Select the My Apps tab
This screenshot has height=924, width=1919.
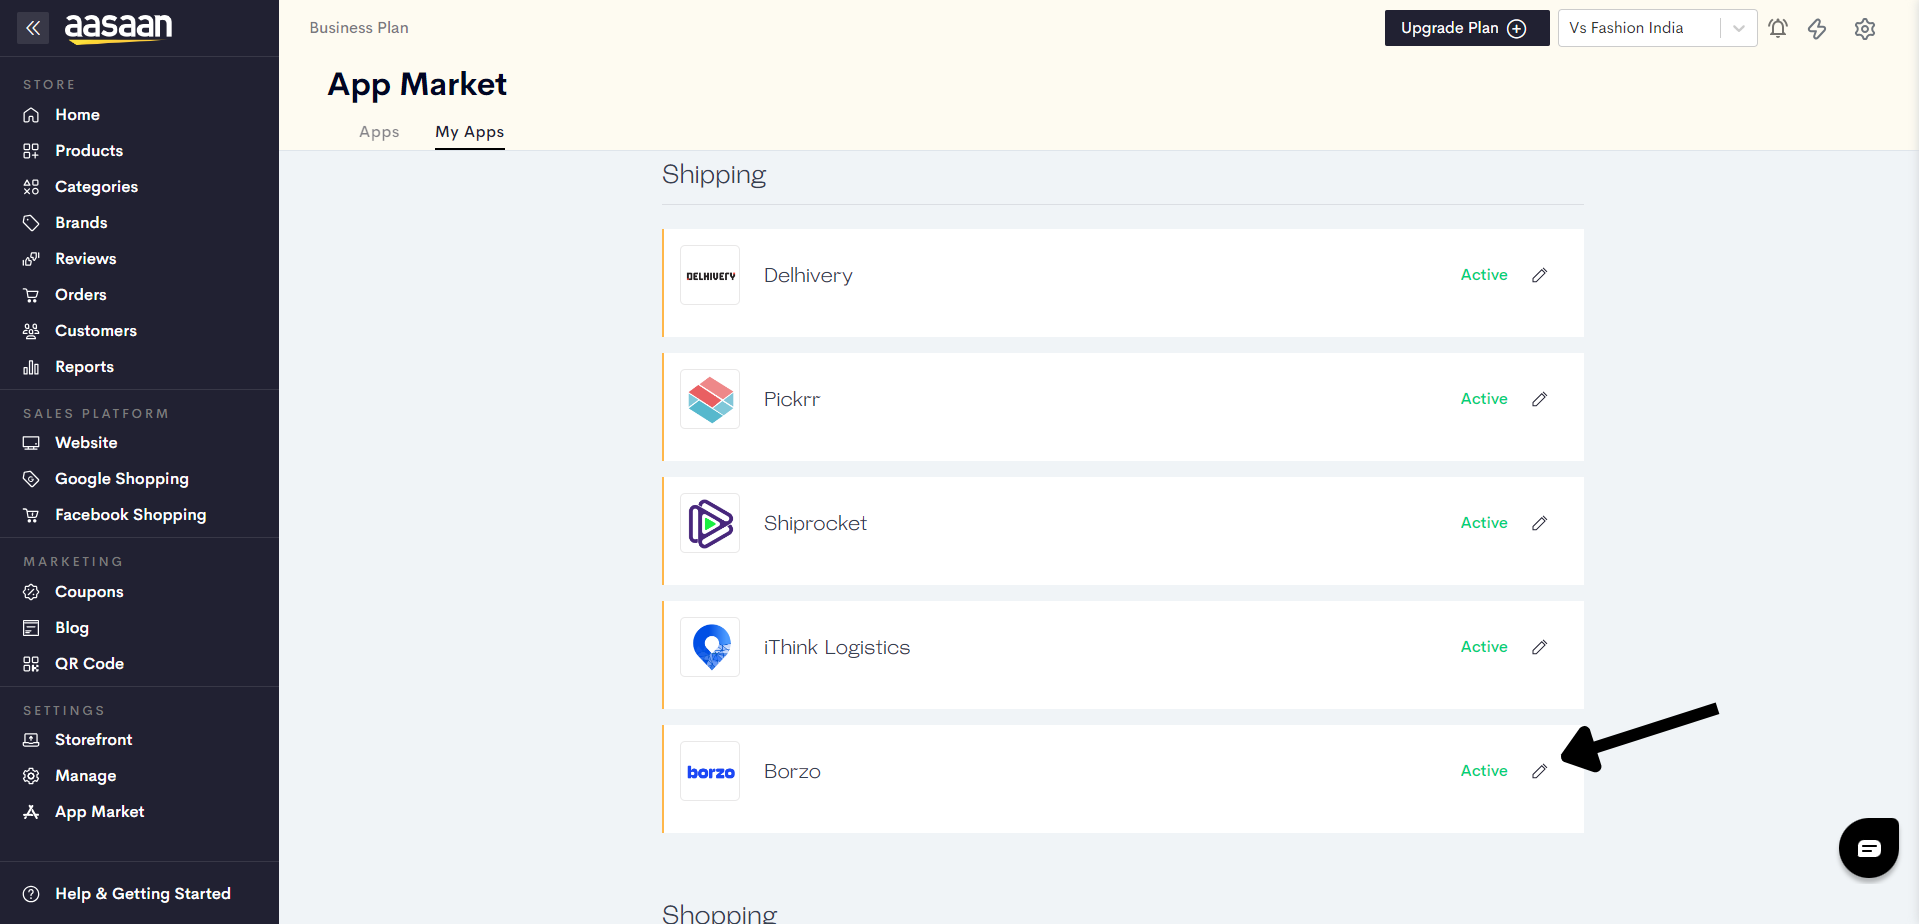[x=470, y=132]
